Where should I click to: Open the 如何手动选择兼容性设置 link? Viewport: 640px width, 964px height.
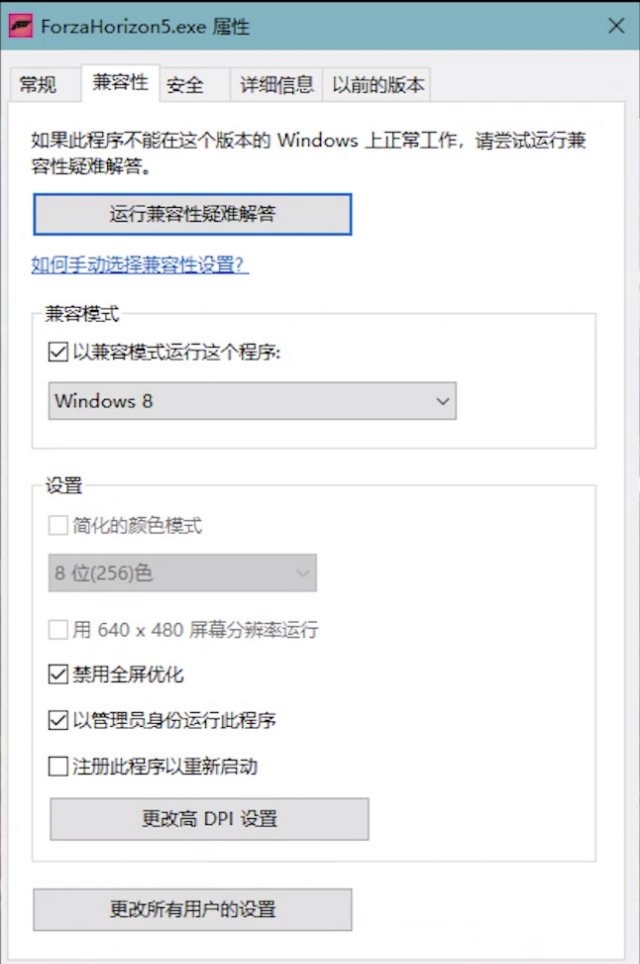(x=140, y=265)
